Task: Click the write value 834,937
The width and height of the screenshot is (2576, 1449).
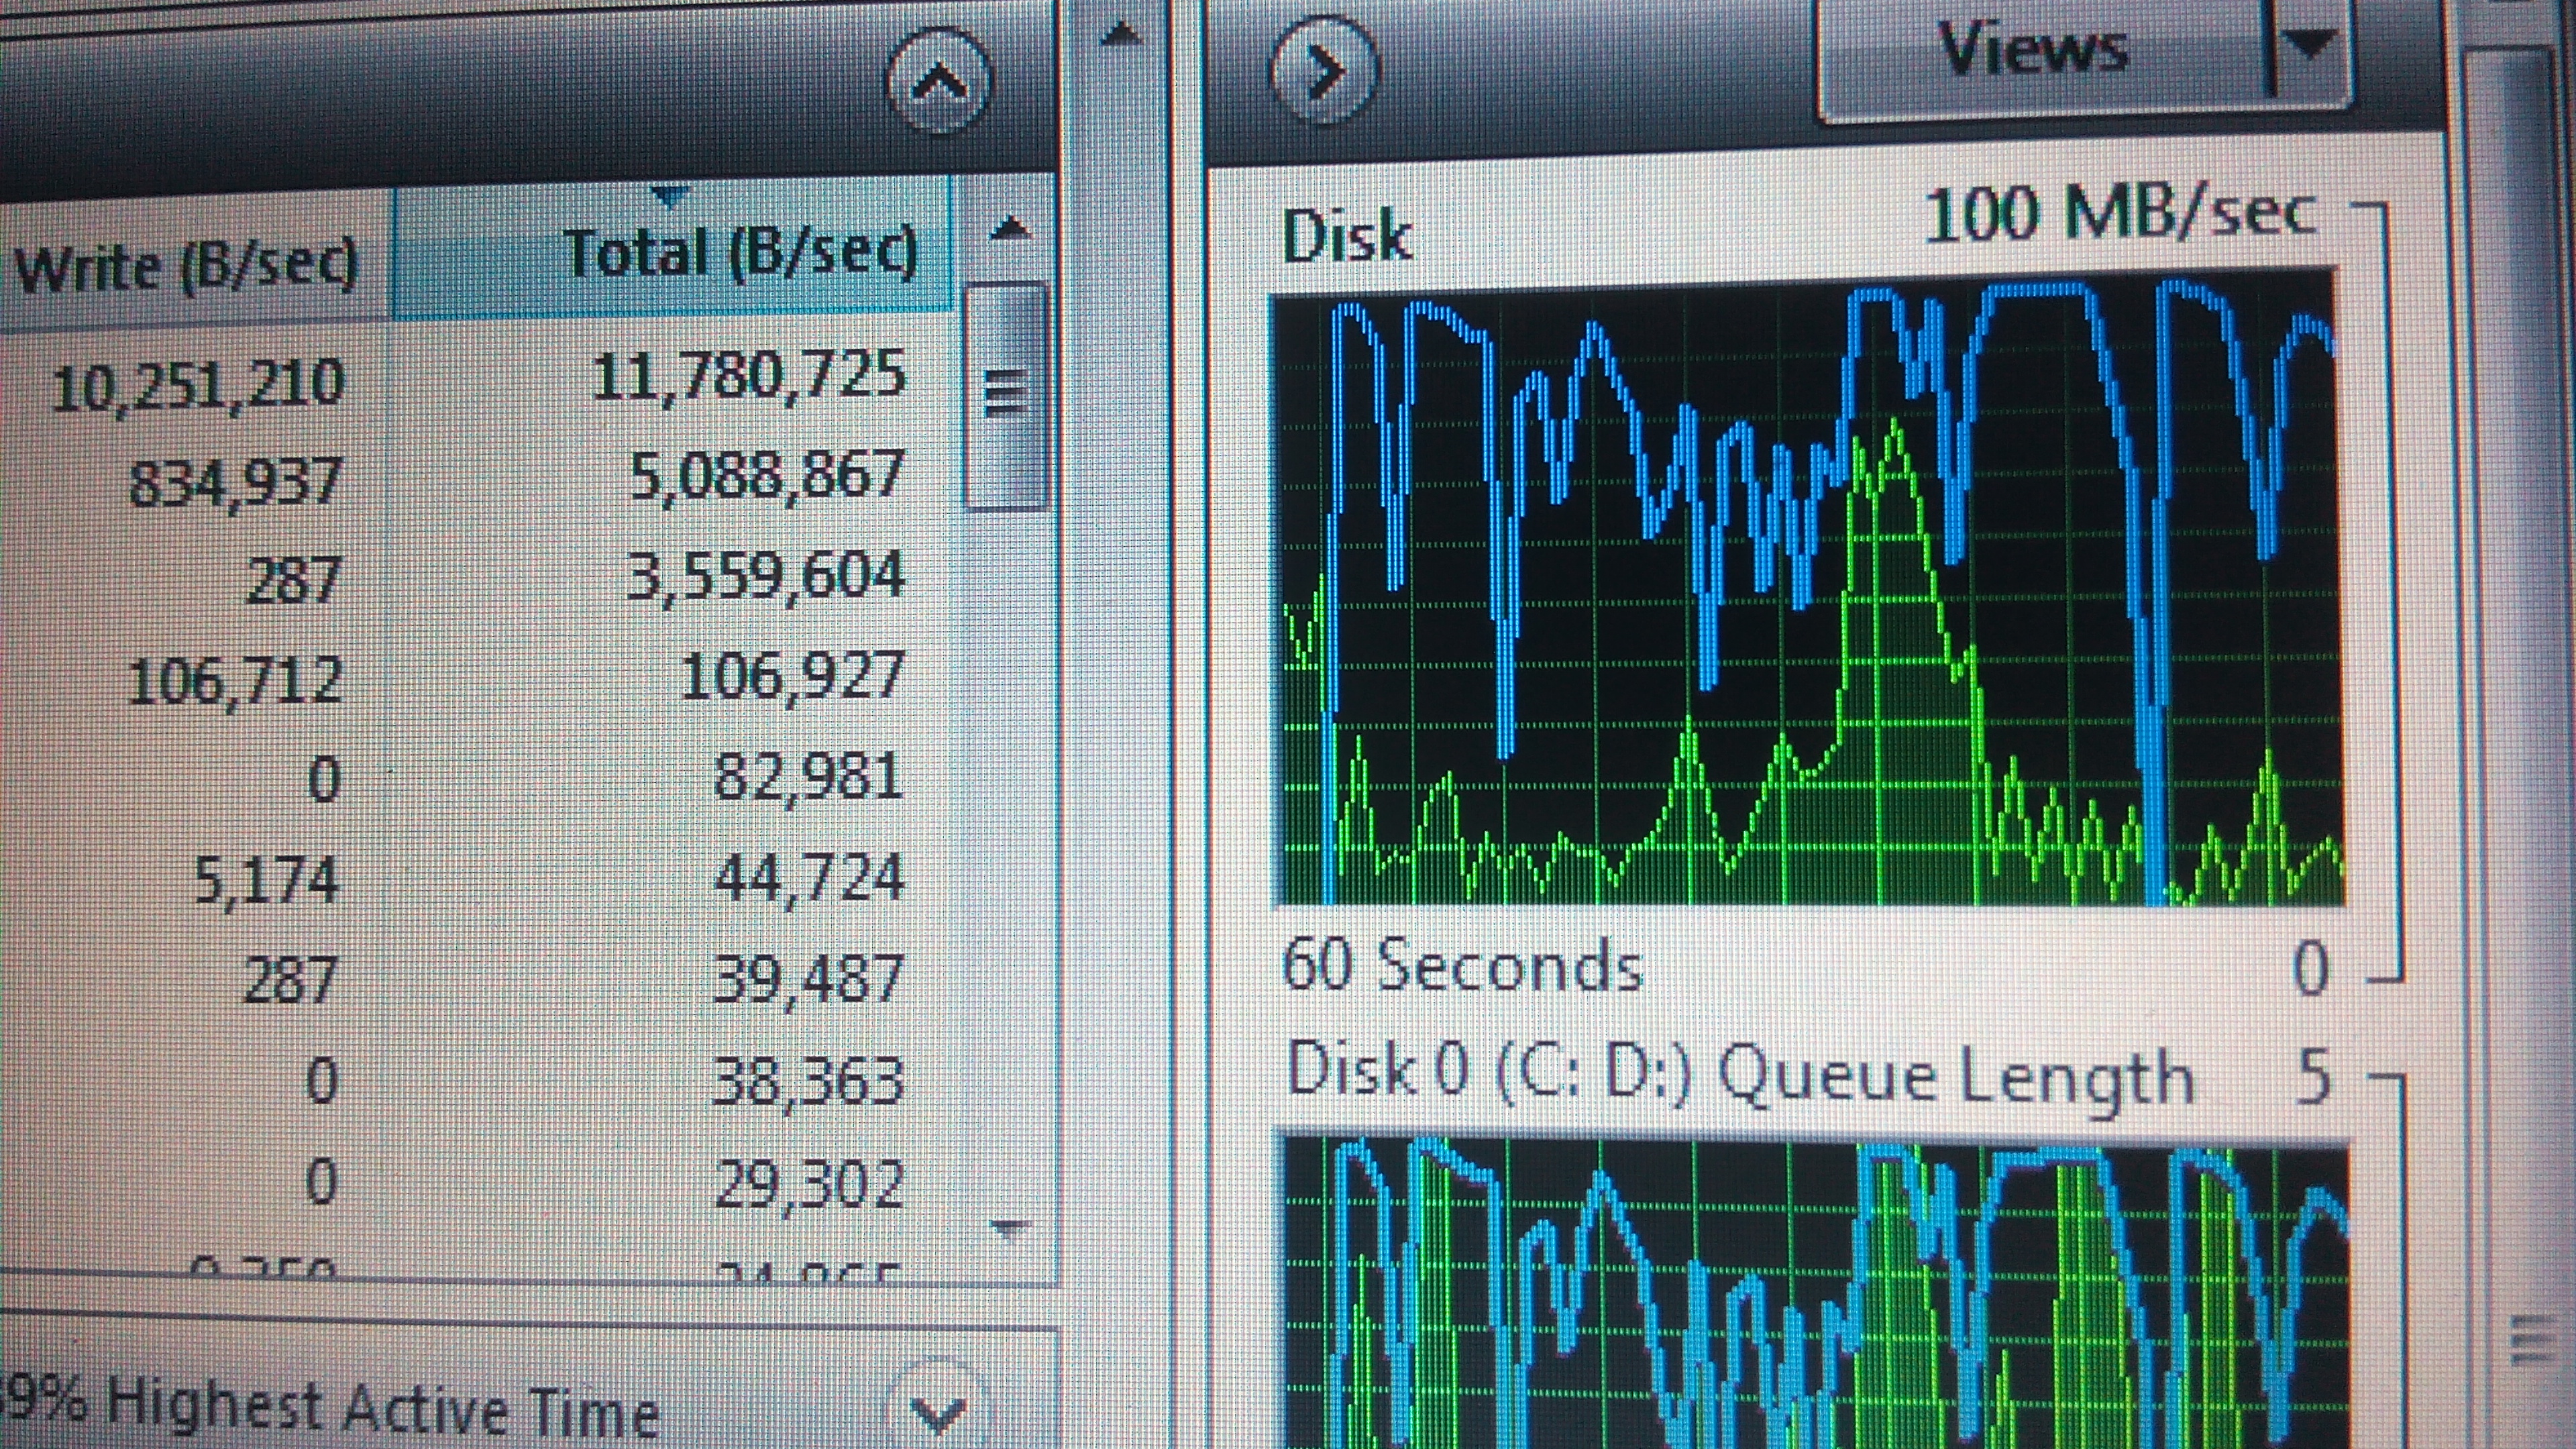Action: 236,482
